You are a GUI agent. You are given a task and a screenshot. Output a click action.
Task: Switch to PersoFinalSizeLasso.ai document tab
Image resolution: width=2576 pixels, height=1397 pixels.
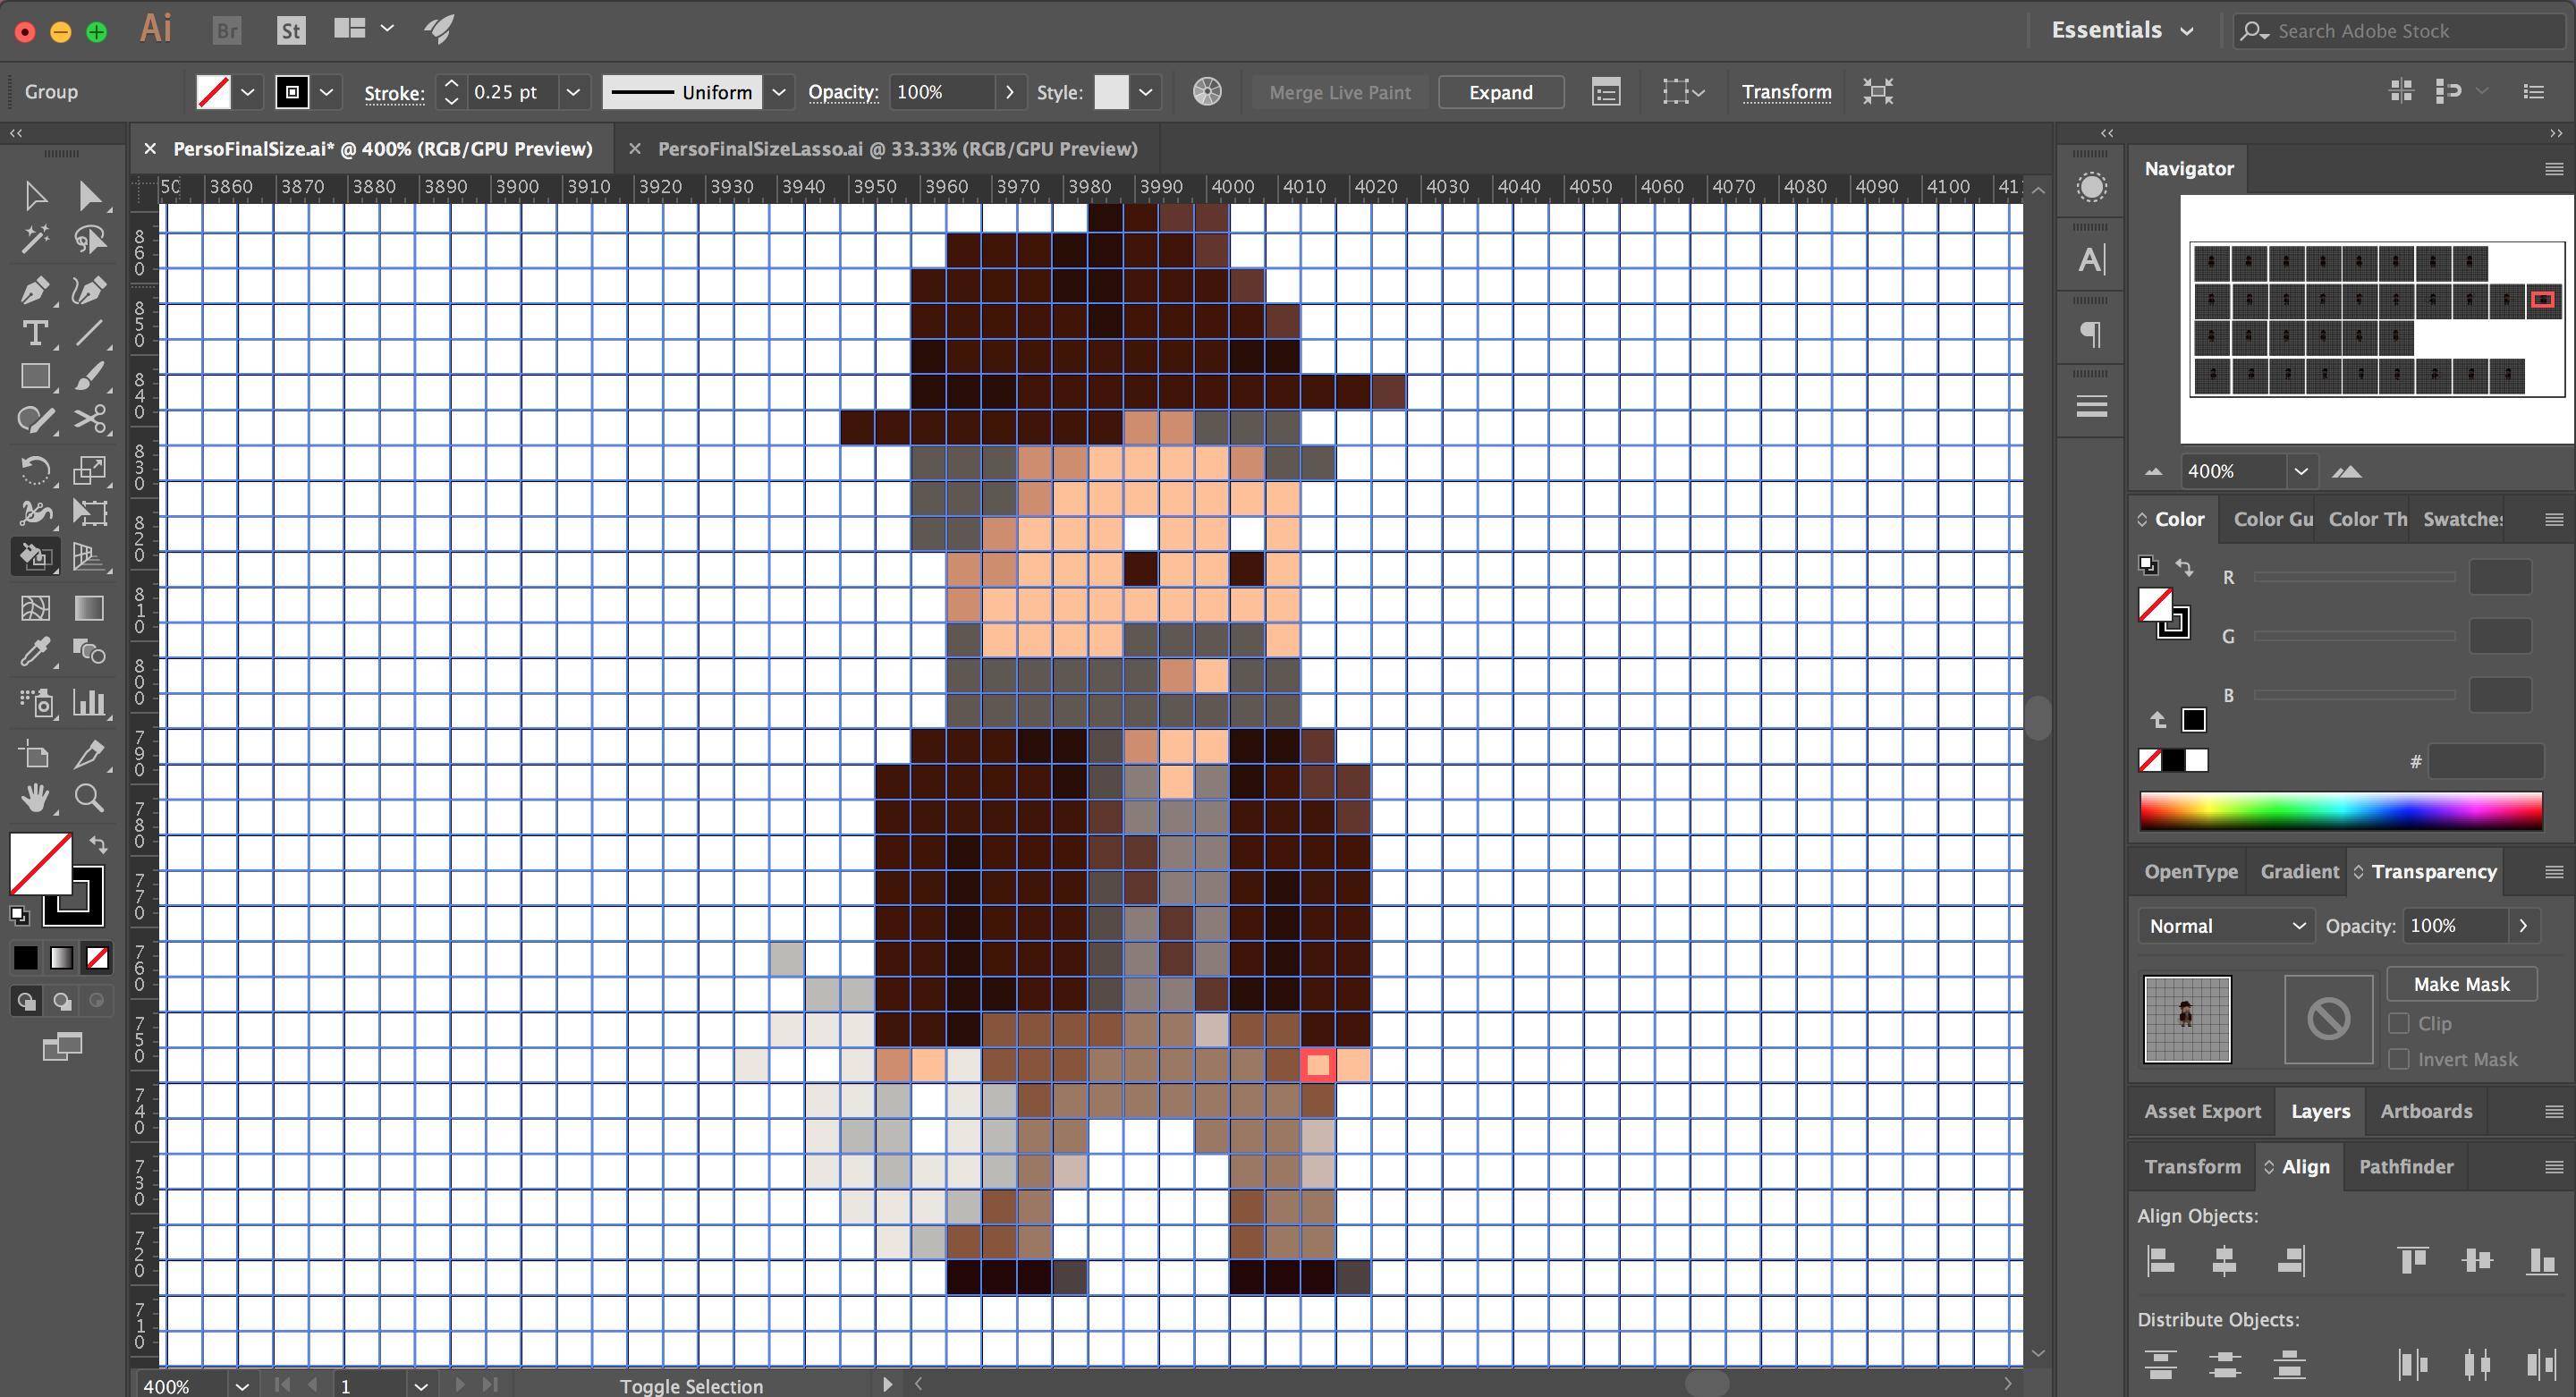[x=897, y=149]
